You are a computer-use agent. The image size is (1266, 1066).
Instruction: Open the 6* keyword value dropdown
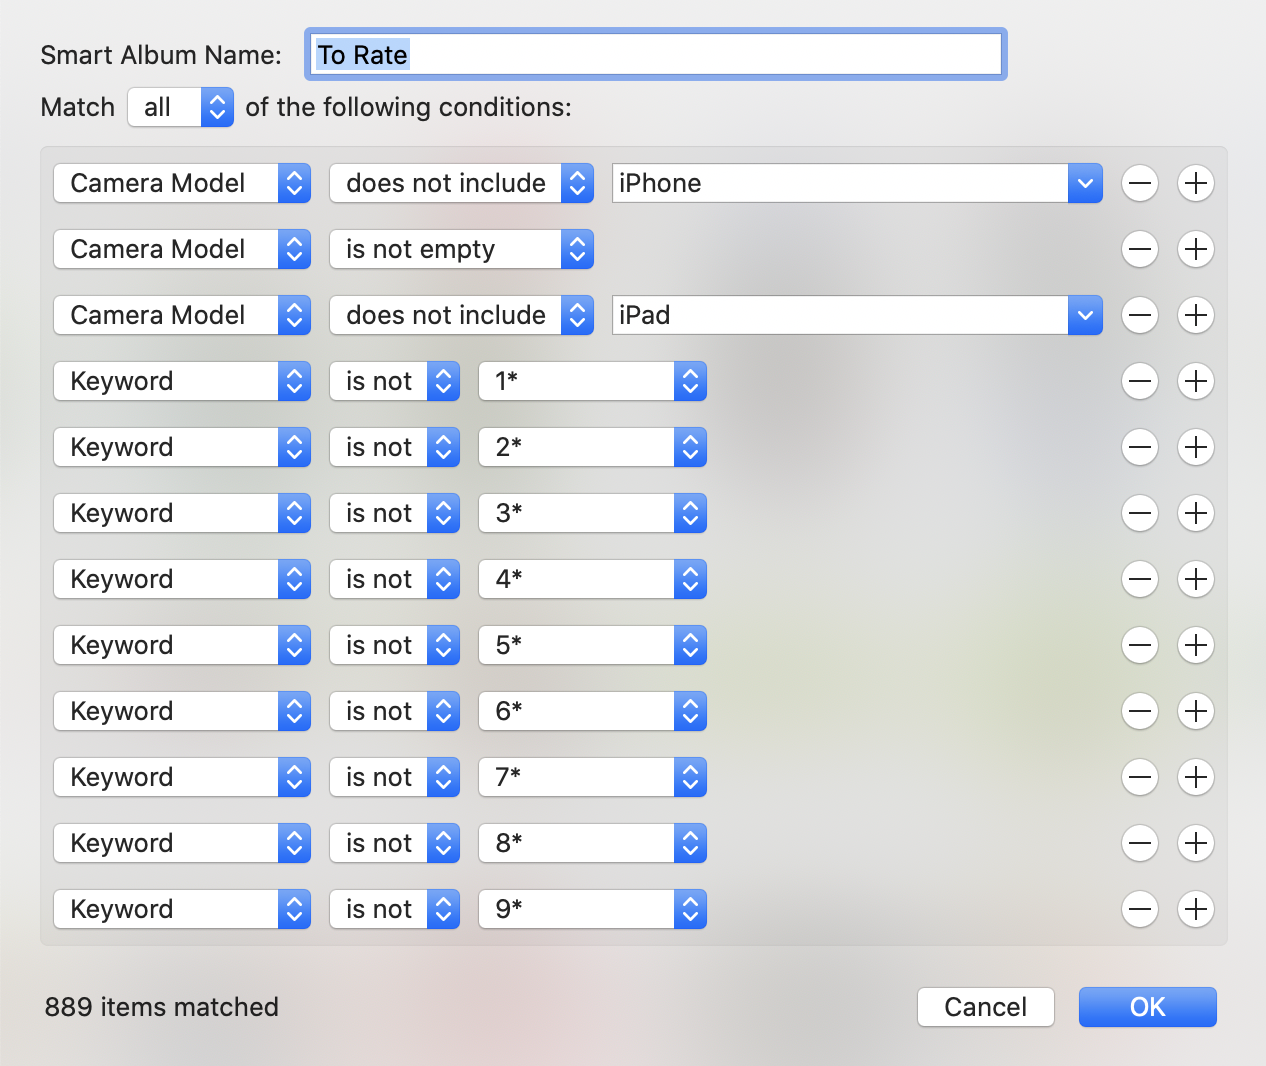click(592, 711)
